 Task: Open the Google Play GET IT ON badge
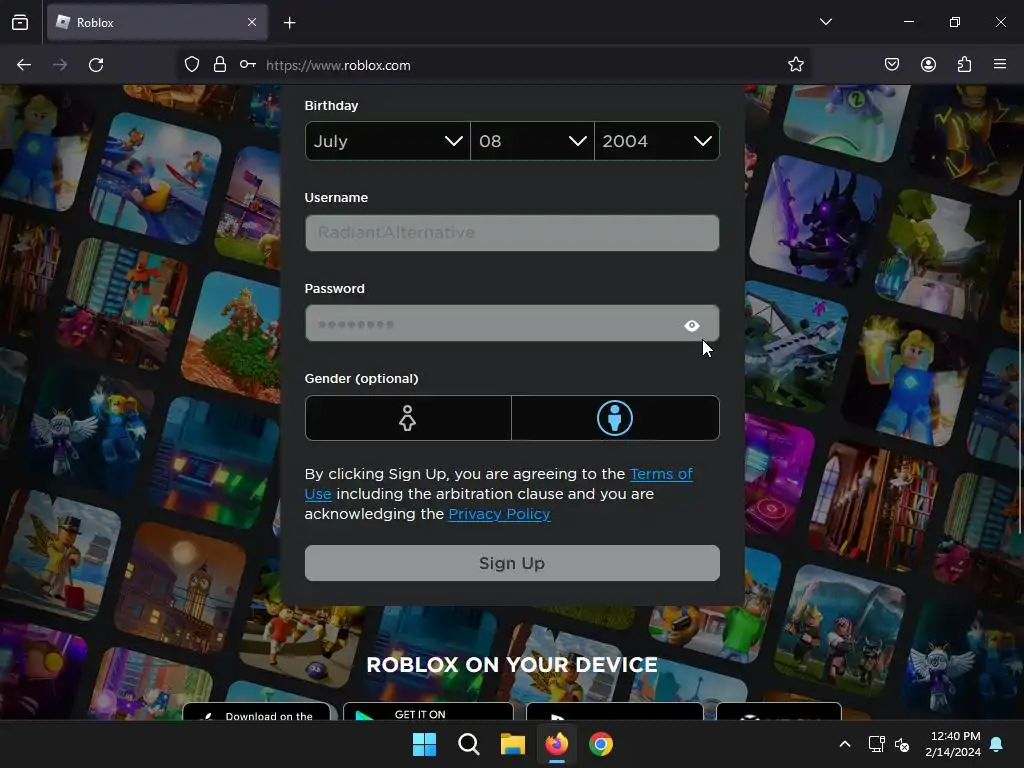point(428,711)
